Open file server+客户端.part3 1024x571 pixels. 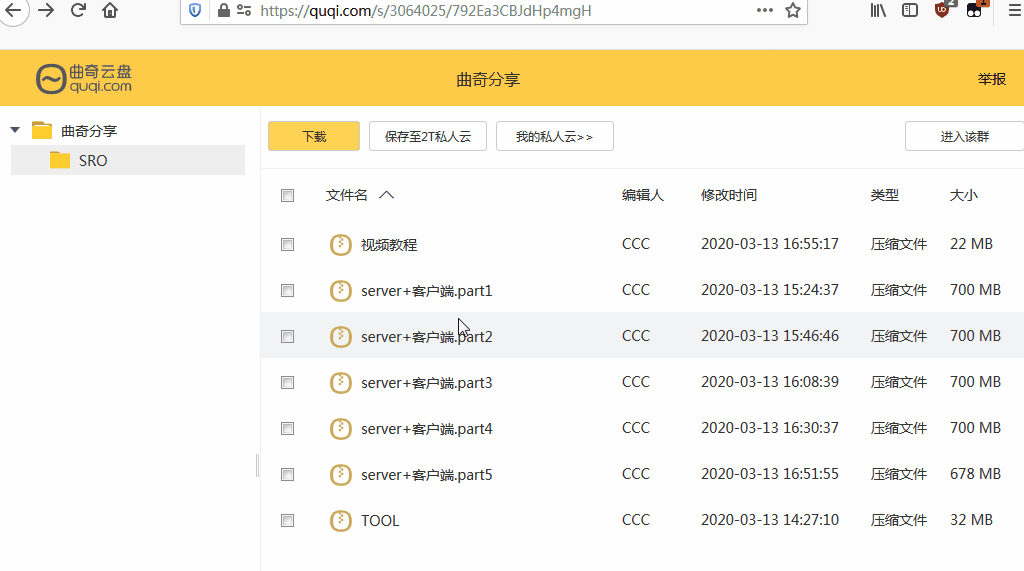[x=426, y=383]
